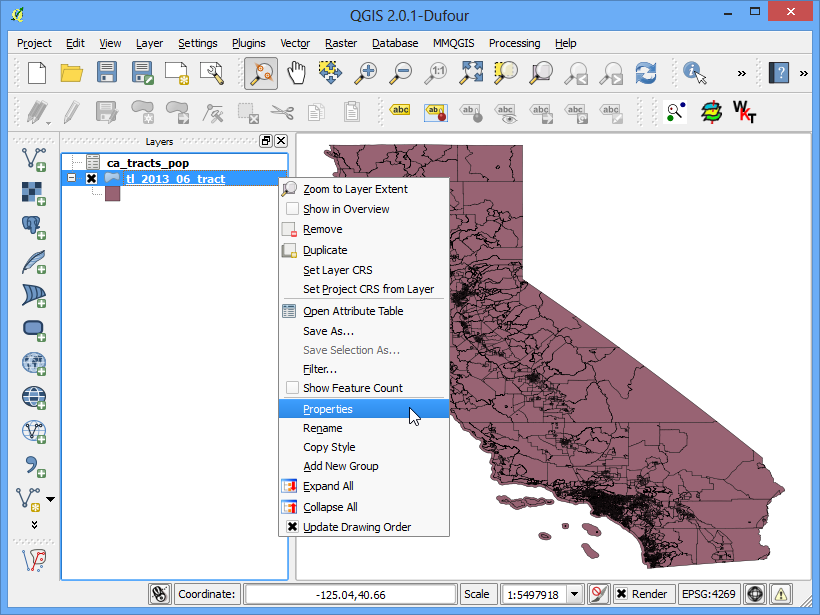Screen dimensions: 820x615
Task: Open the New Shapefile Layer dropdown arrow
Action: click(x=50, y=499)
